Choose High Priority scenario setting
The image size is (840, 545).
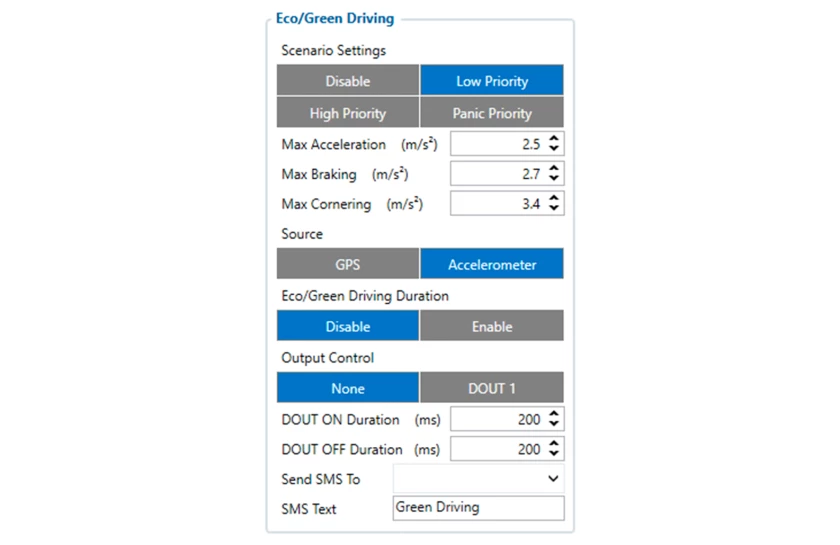tap(348, 113)
